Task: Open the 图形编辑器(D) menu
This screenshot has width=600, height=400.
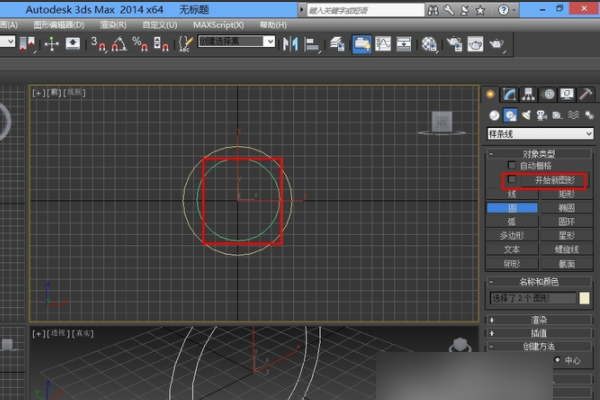Action: [x=59, y=25]
